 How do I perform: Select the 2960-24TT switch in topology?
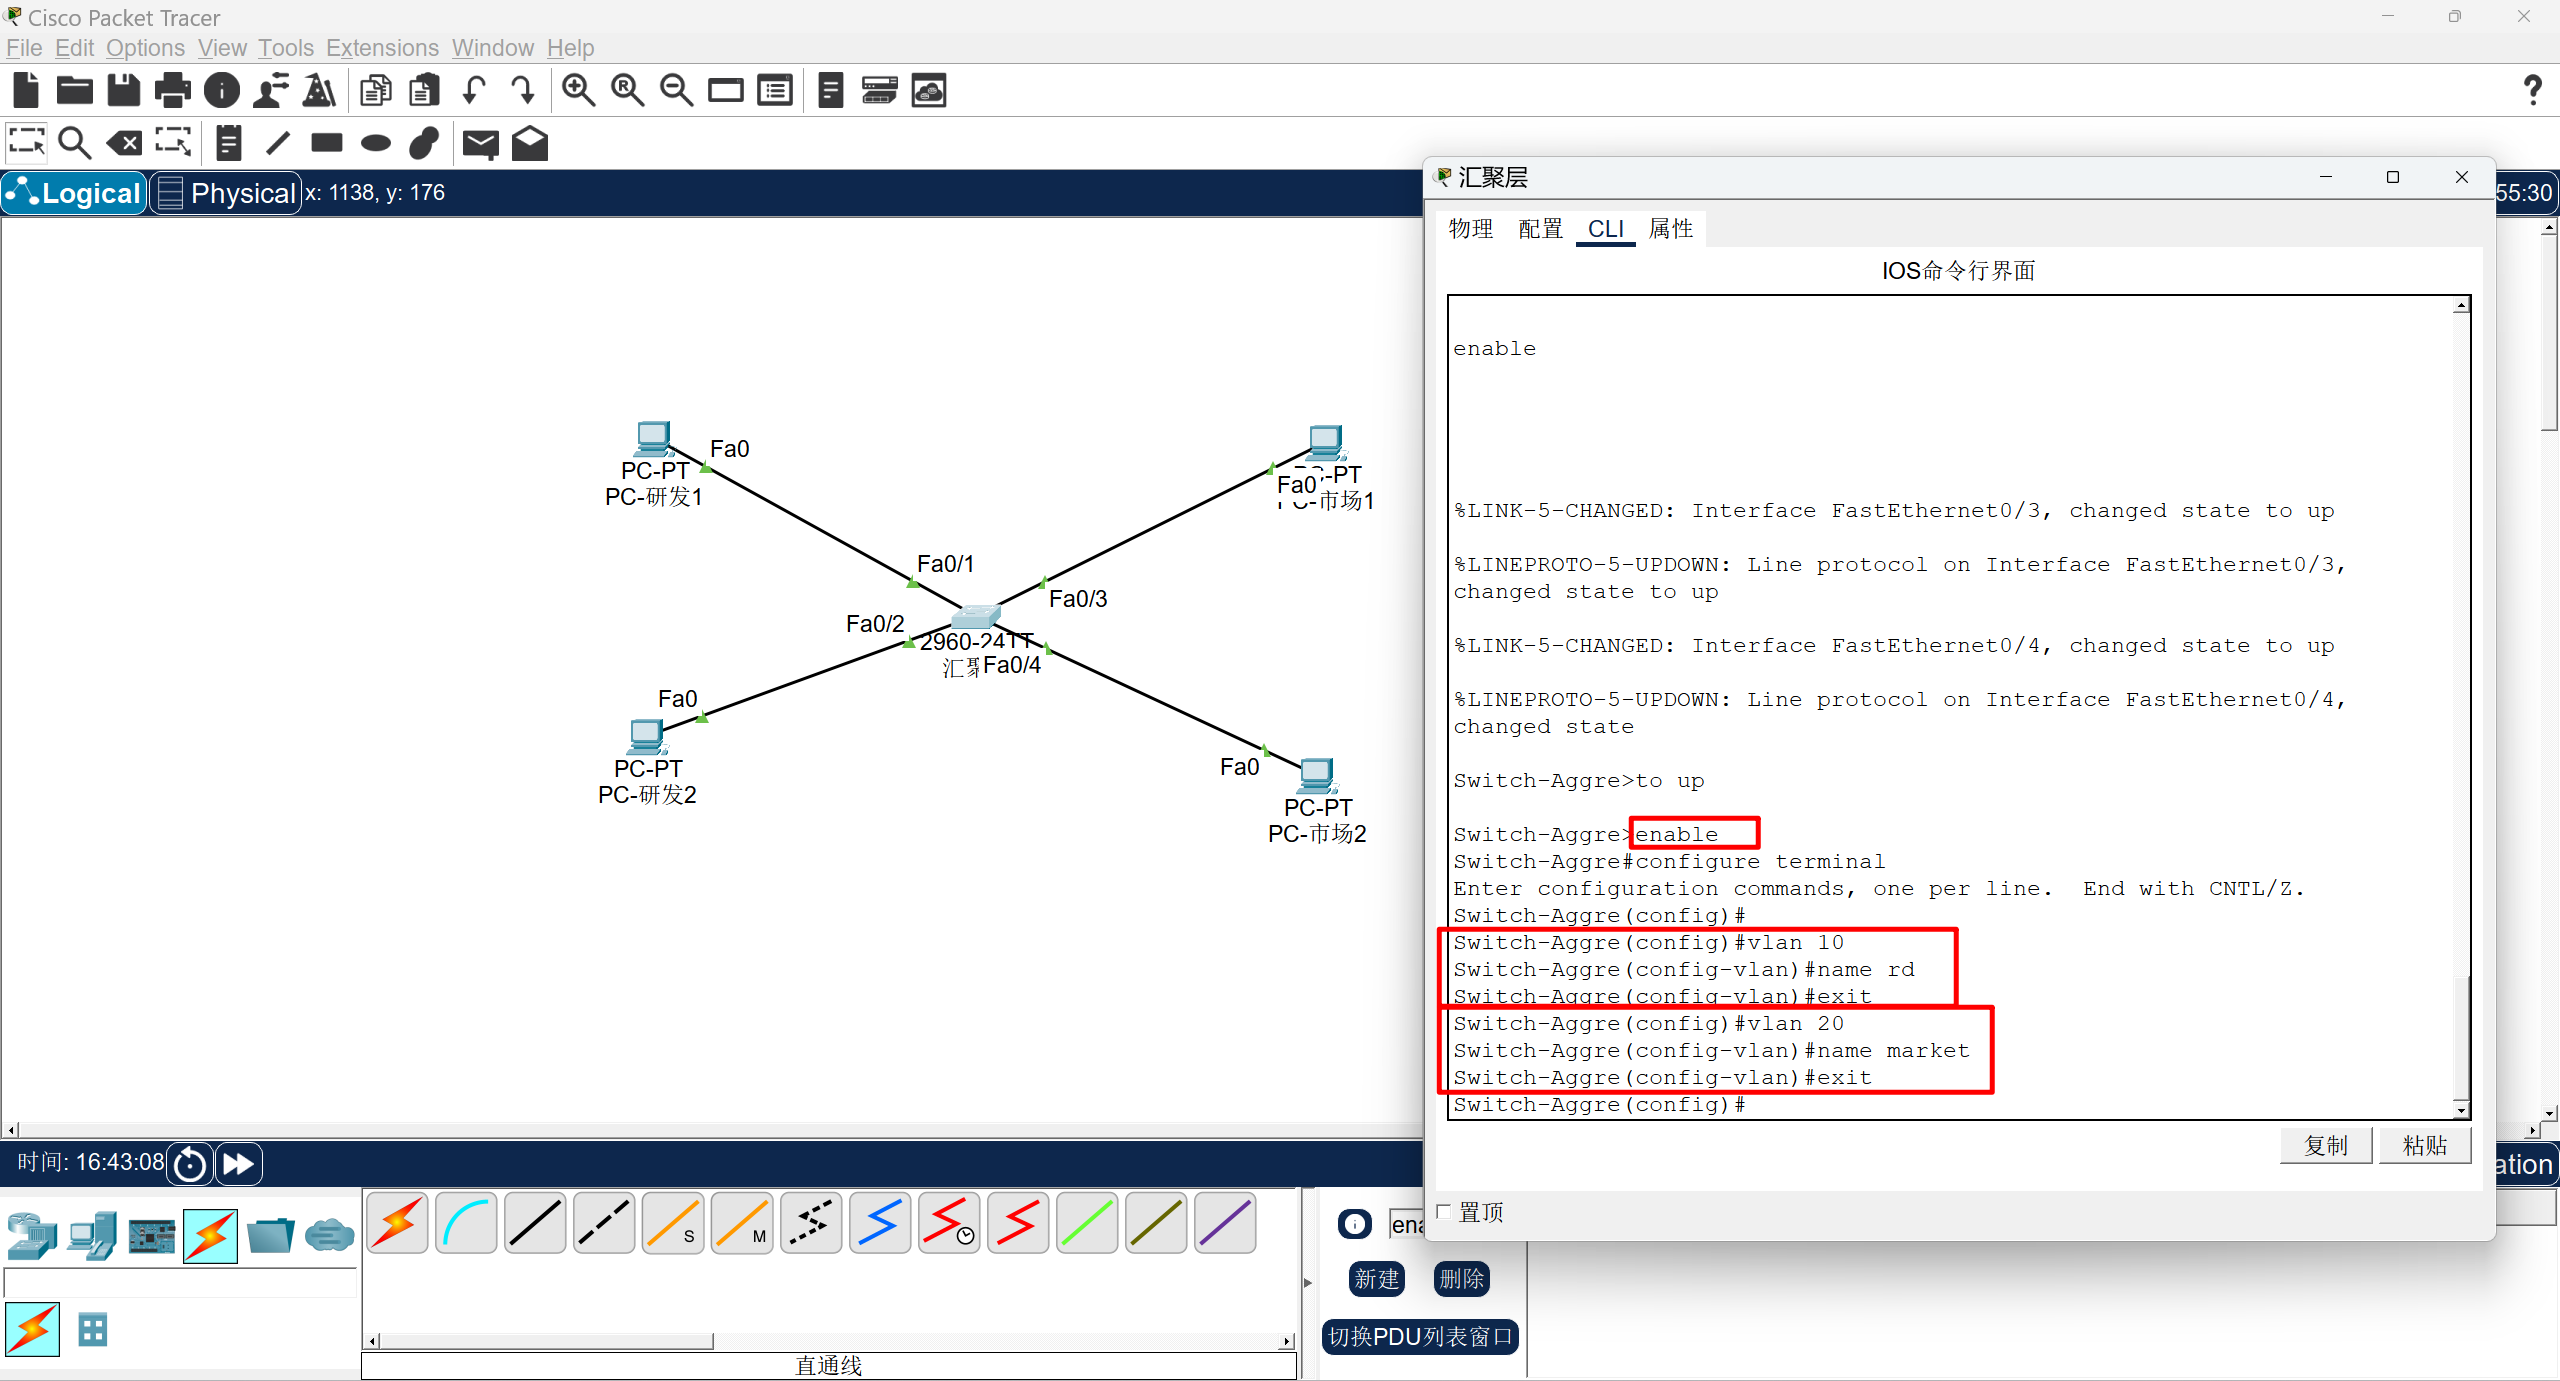(x=976, y=616)
